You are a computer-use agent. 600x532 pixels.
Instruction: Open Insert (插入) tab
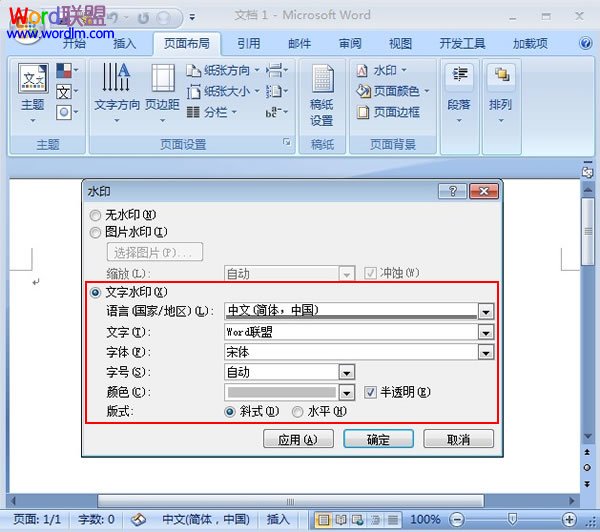point(124,43)
